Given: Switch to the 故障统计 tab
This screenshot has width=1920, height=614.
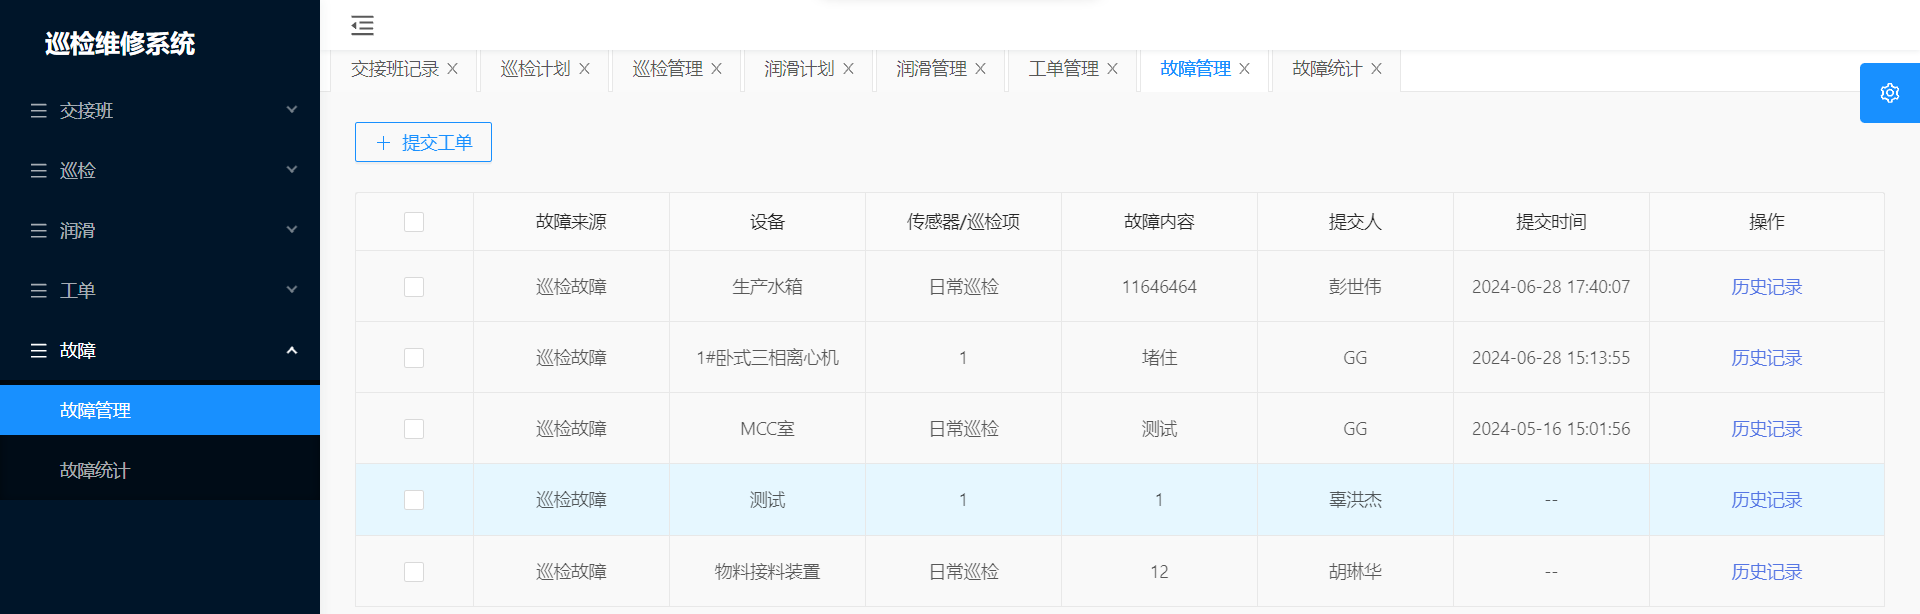Looking at the screenshot, I should tap(1327, 69).
